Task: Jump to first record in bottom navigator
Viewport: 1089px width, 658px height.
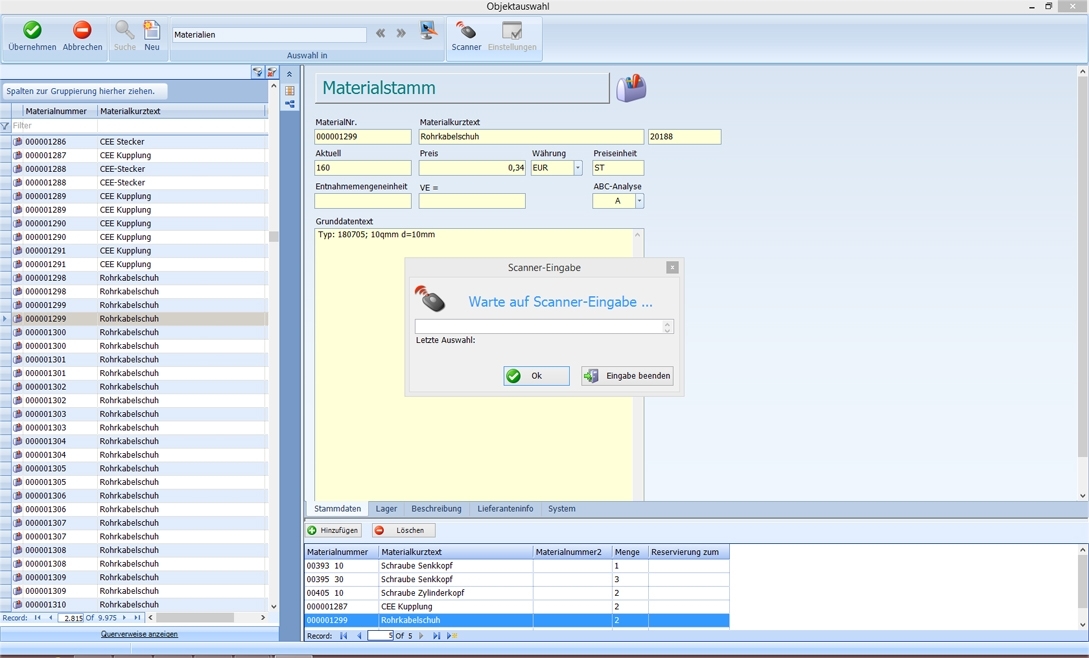Action: pyautogui.click(x=343, y=636)
